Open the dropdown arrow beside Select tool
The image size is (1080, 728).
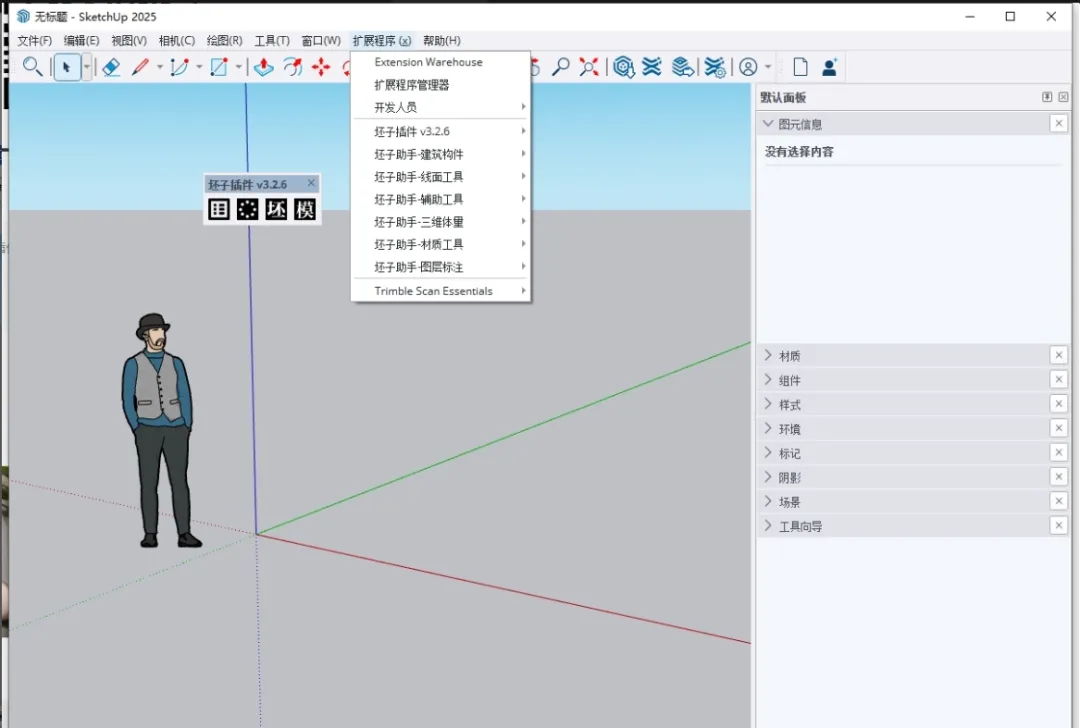(87, 67)
